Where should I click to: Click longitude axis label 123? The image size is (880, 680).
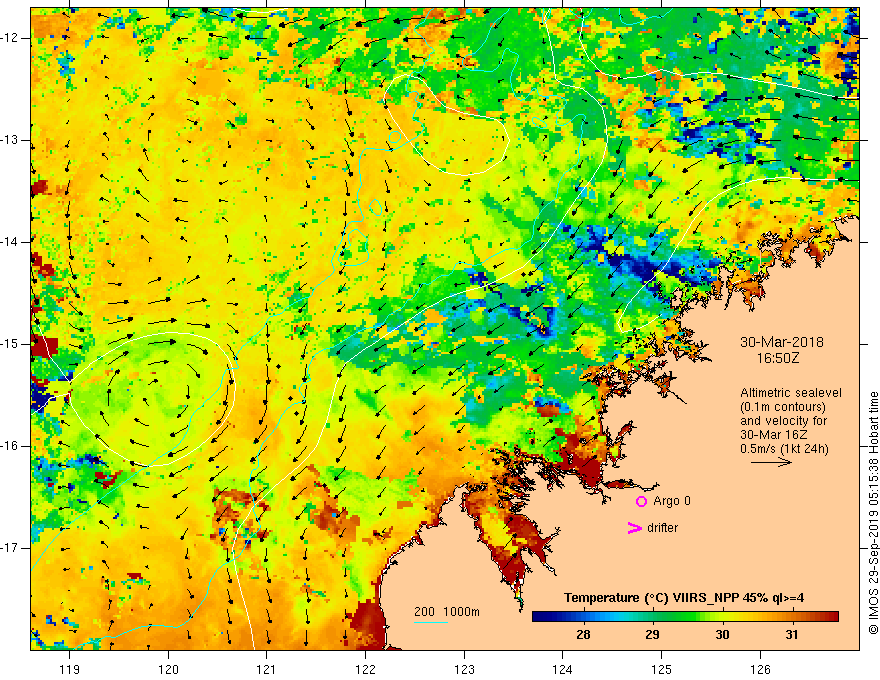tap(464, 669)
